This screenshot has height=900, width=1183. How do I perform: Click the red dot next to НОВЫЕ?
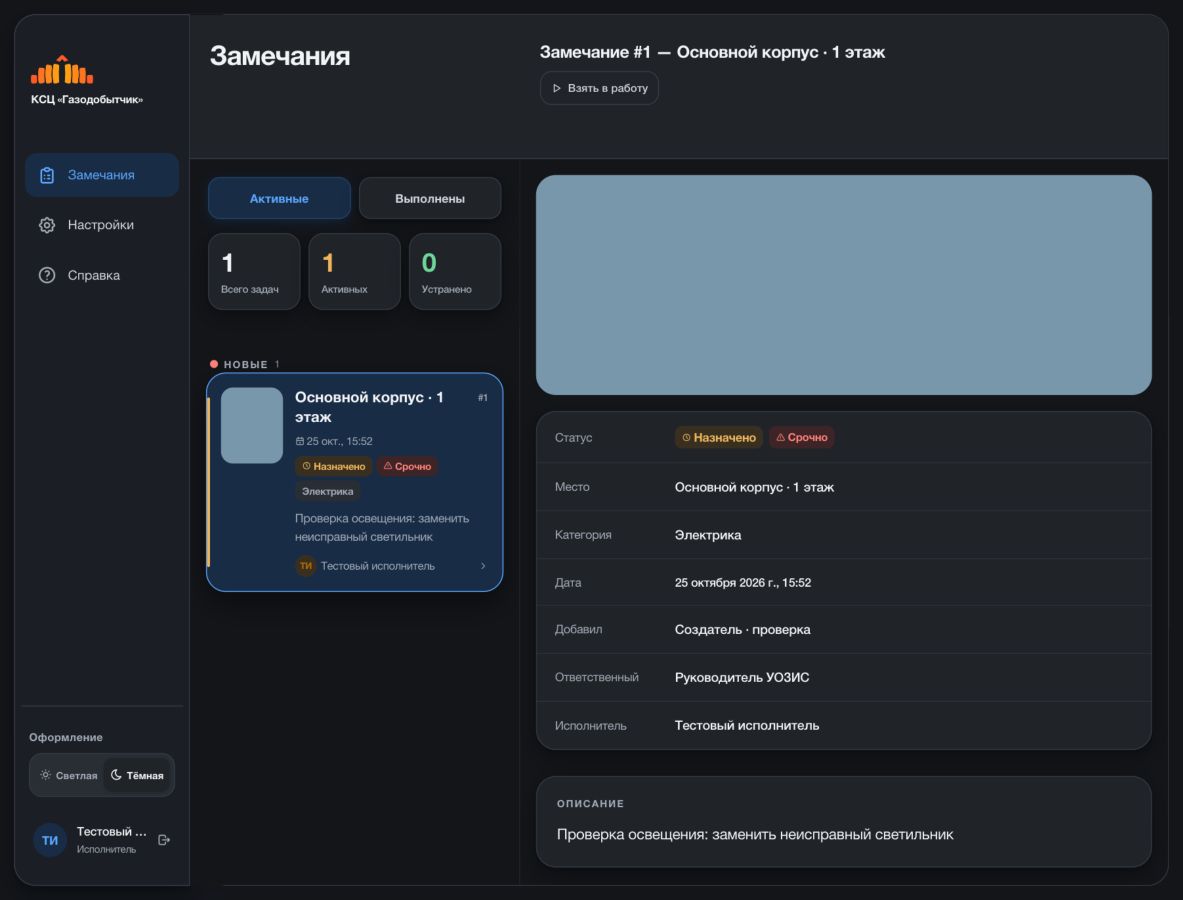coord(214,364)
